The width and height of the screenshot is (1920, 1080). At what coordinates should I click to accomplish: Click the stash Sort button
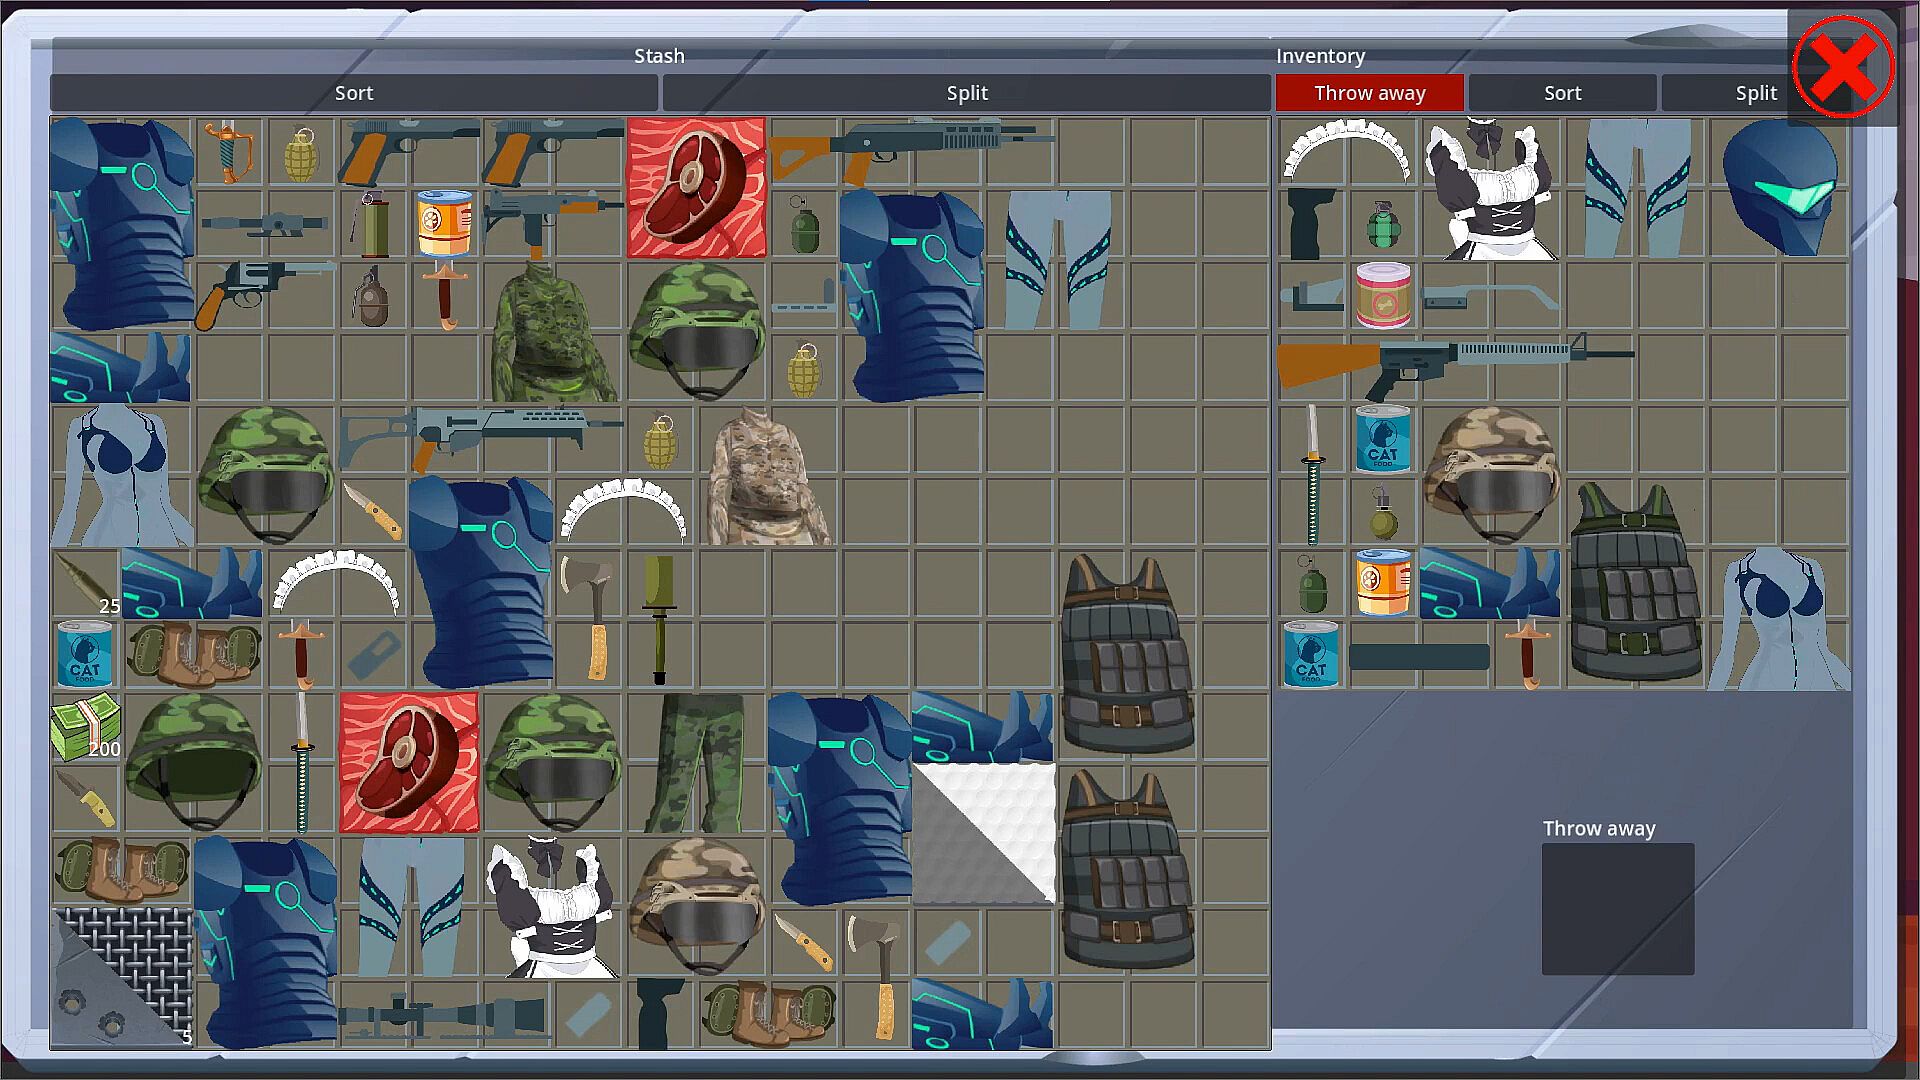point(354,93)
